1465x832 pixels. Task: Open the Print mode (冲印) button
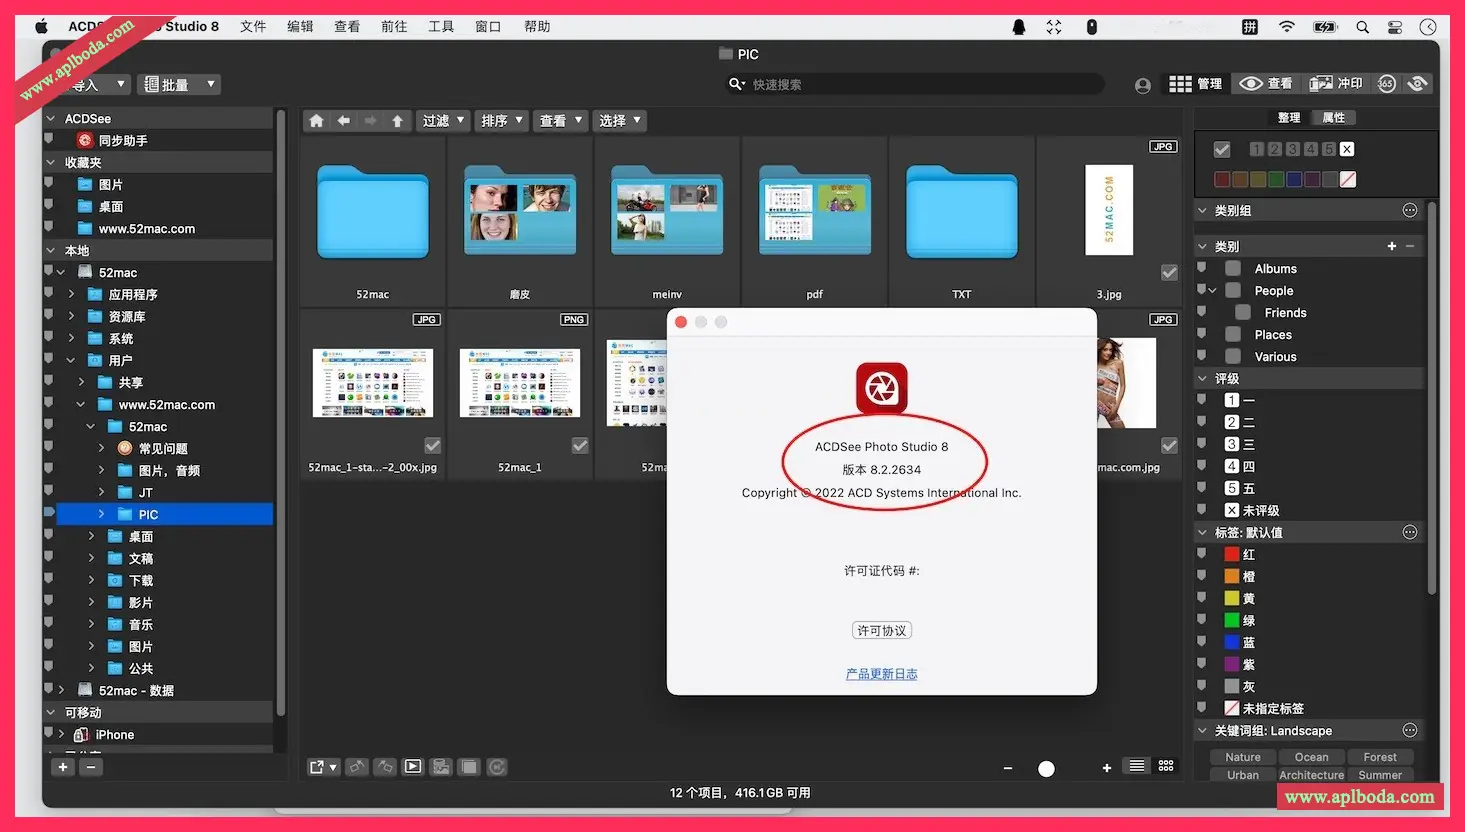1336,84
